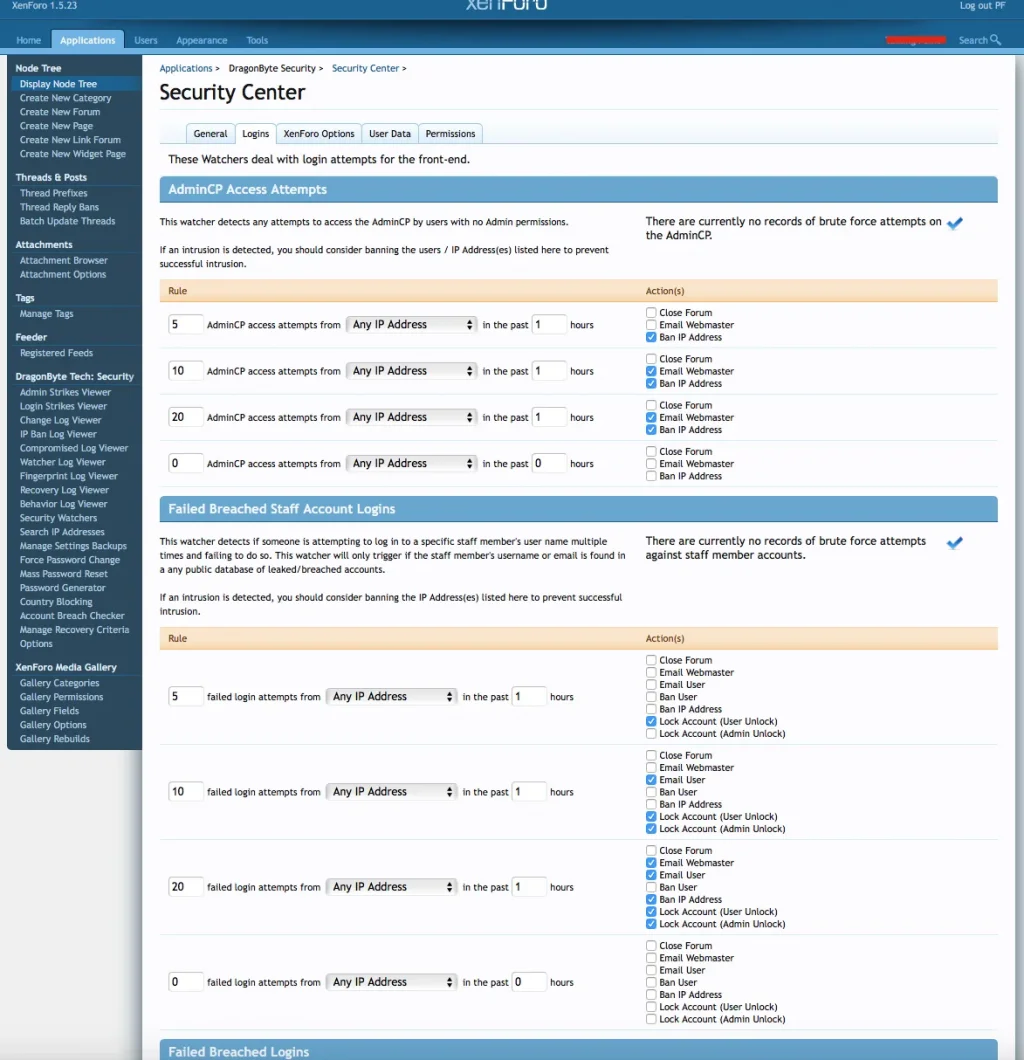
Task: Open Attachment Browser in sidebar
Action: [x=64, y=260]
